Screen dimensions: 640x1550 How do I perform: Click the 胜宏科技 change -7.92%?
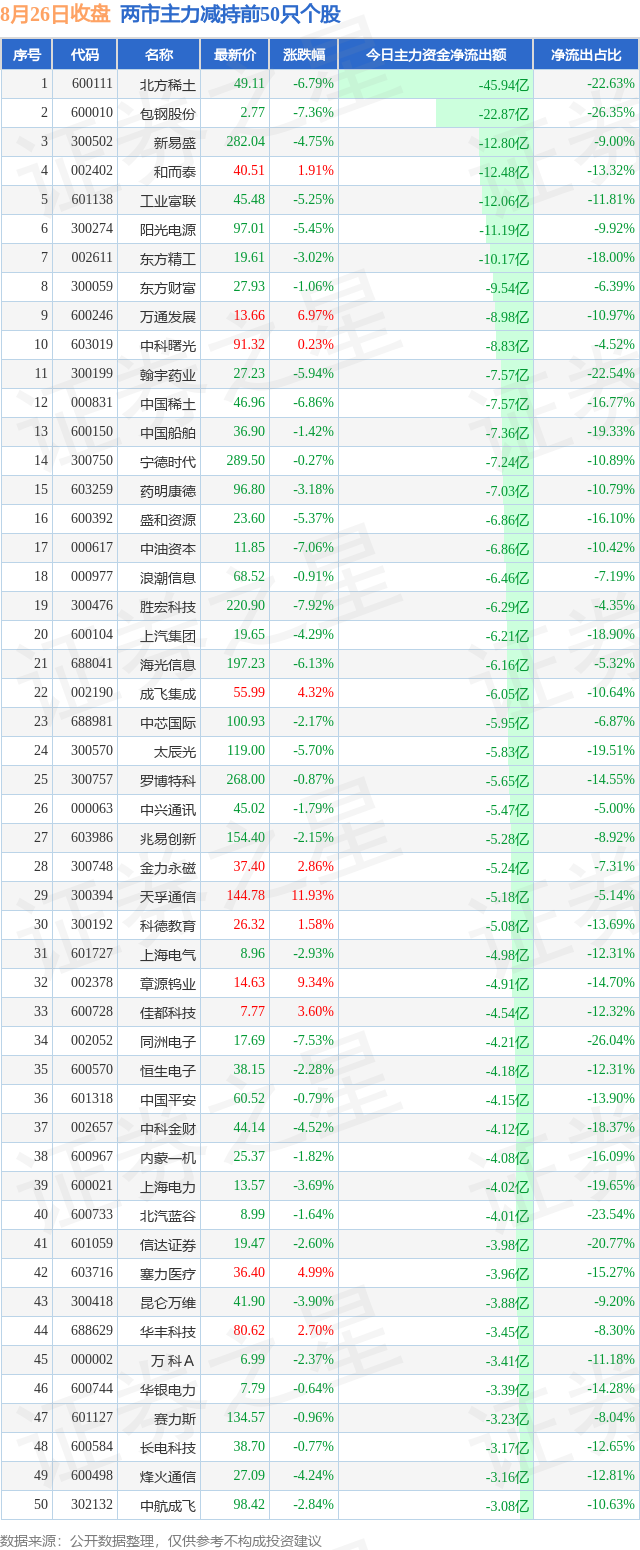click(314, 605)
